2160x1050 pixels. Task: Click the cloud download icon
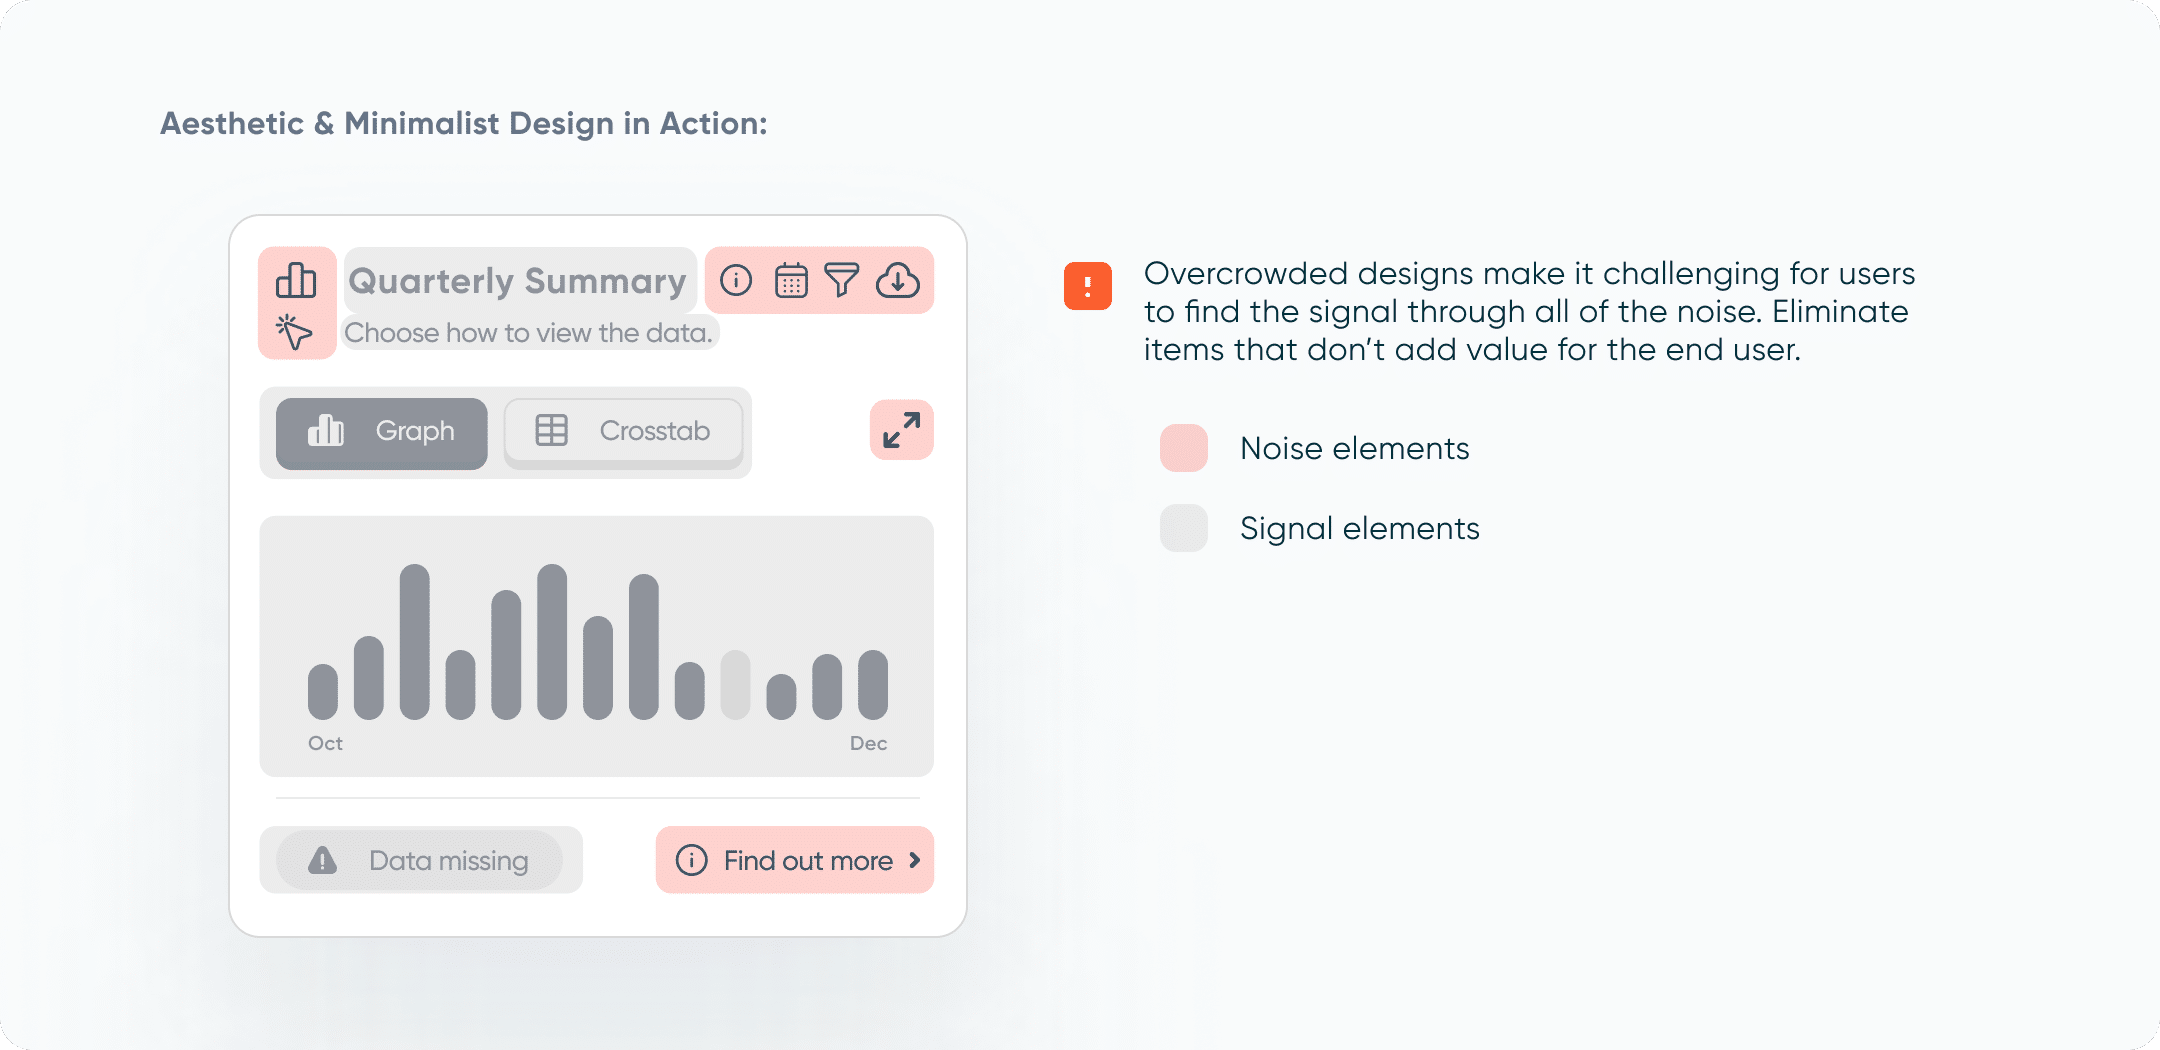[x=898, y=280]
